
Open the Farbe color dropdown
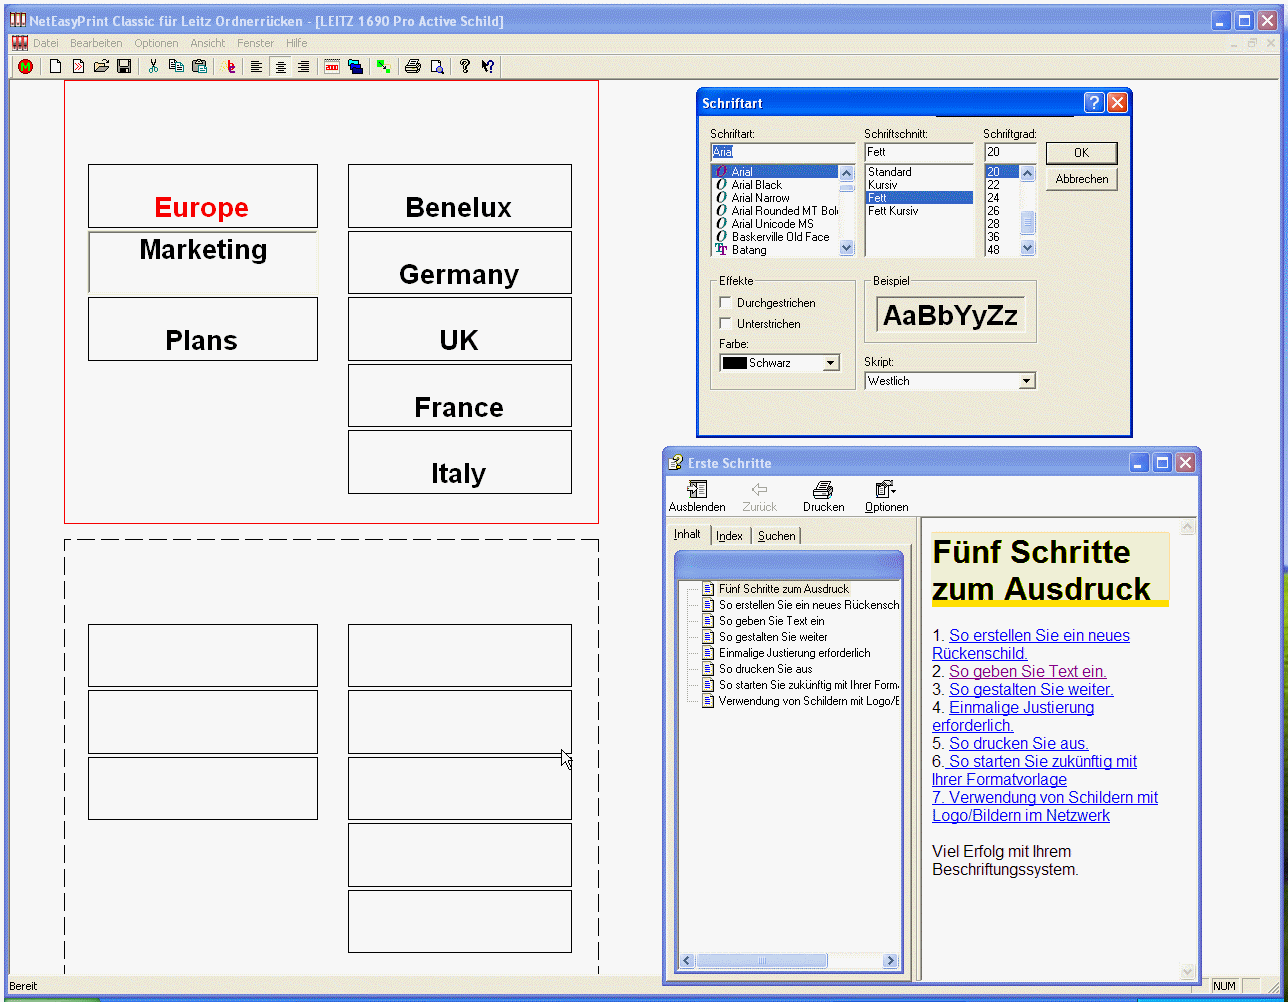click(831, 363)
